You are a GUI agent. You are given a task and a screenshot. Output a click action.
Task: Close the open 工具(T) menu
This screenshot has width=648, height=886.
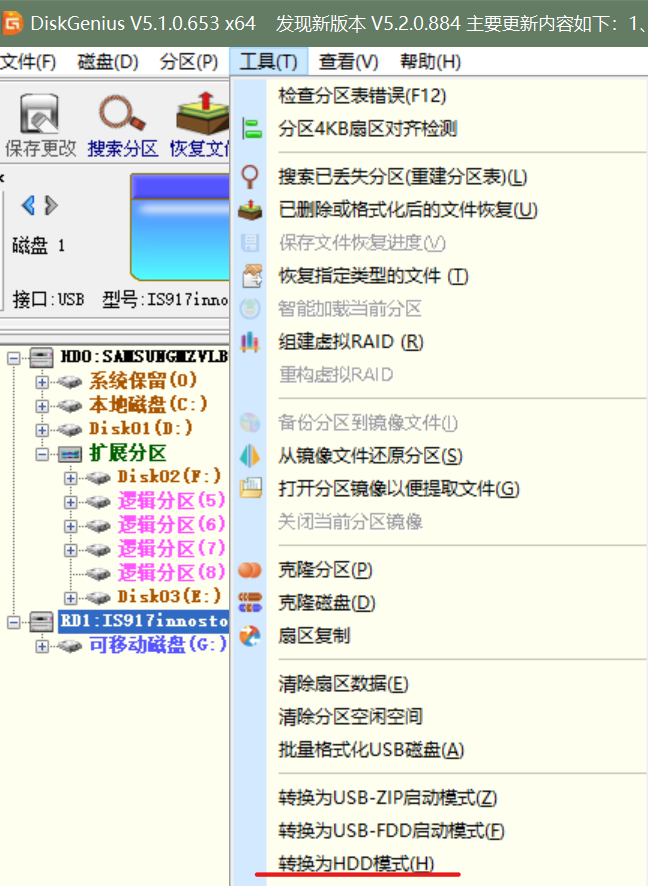[x=268, y=61]
